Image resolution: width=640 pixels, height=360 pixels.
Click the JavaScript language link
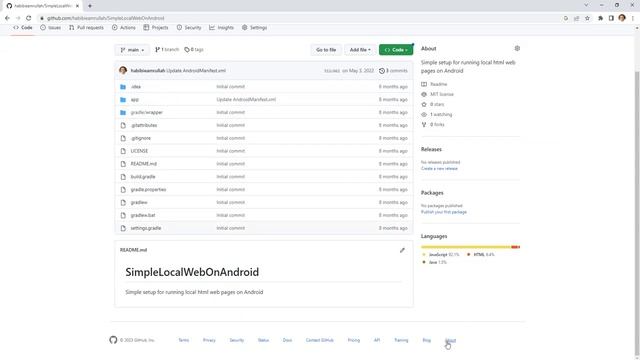pyautogui.click(x=440, y=255)
